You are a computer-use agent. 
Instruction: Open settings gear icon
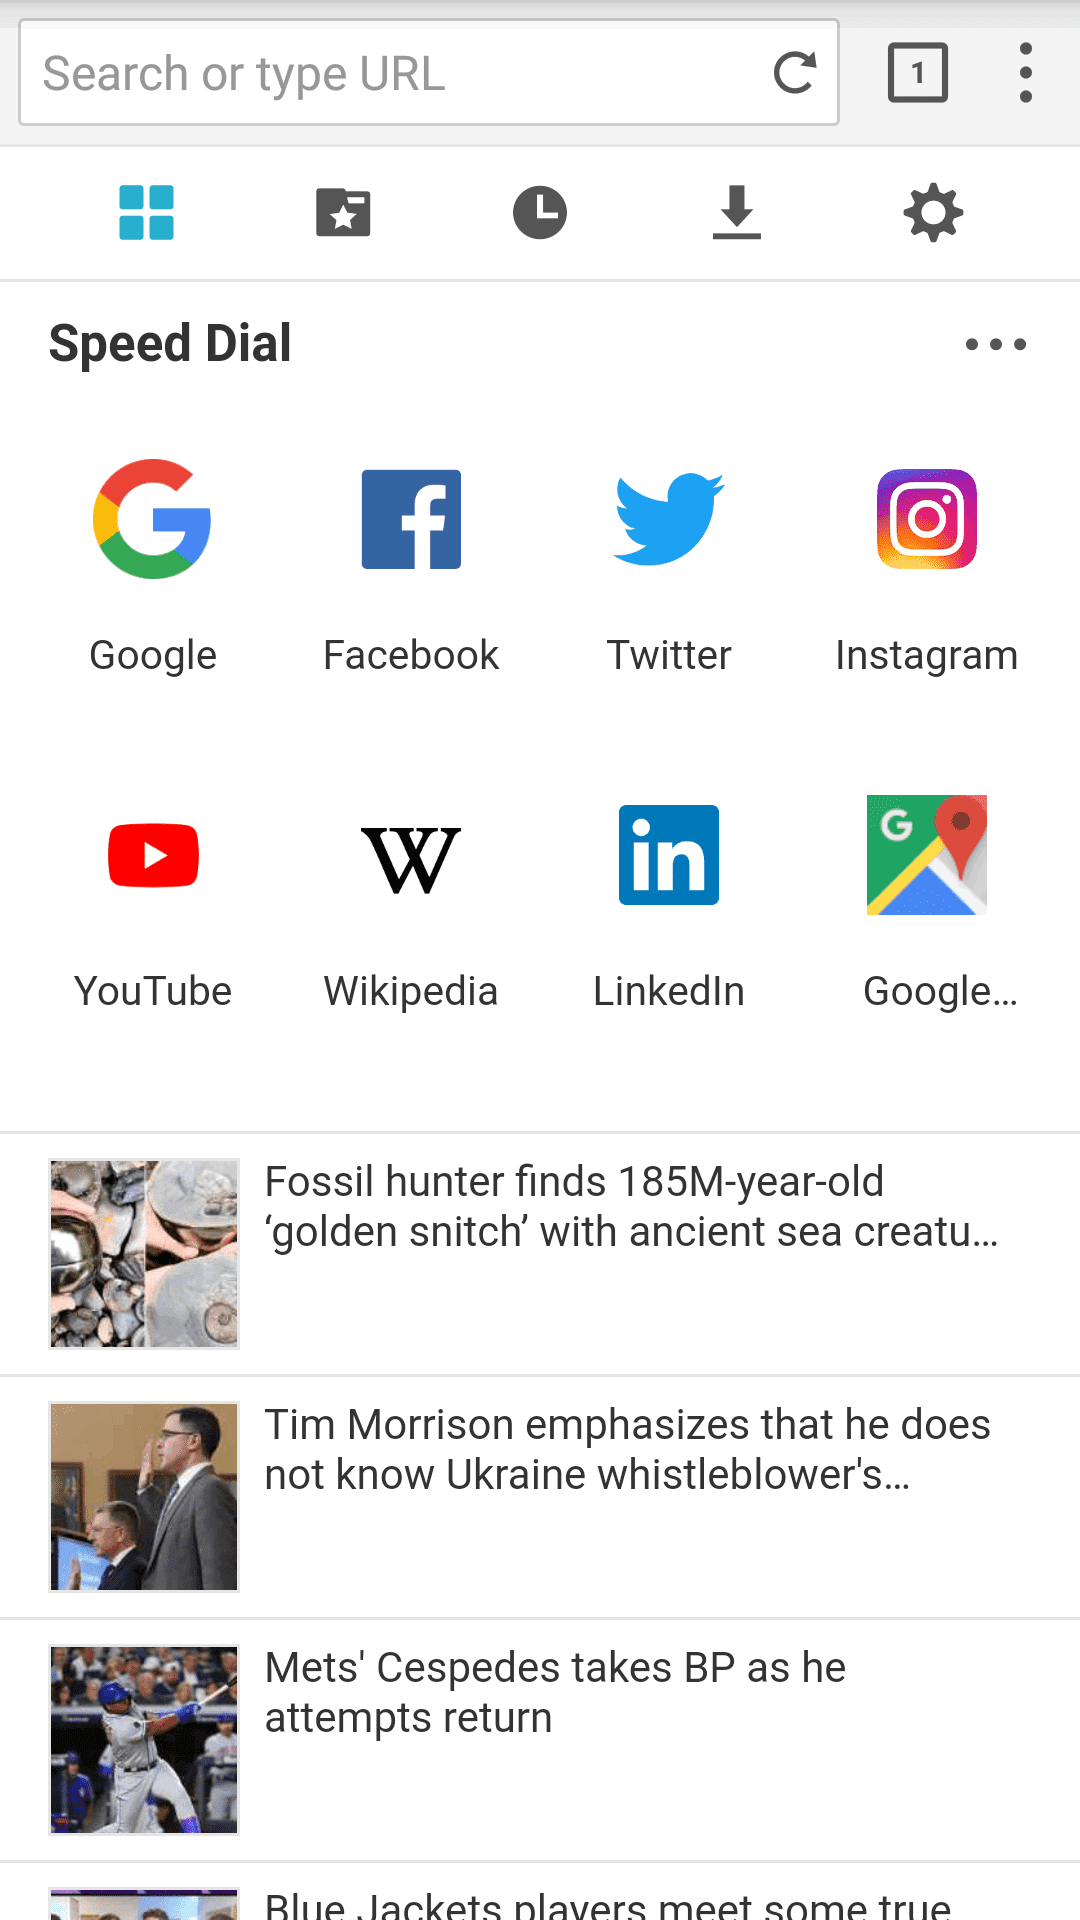click(x=933, y=213)
